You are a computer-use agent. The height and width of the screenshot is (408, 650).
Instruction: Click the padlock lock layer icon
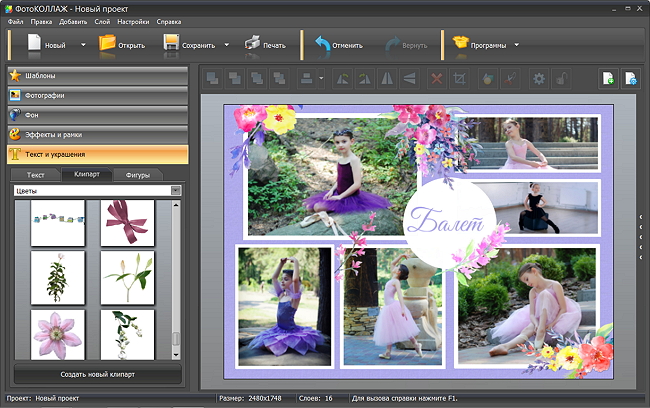563,78
